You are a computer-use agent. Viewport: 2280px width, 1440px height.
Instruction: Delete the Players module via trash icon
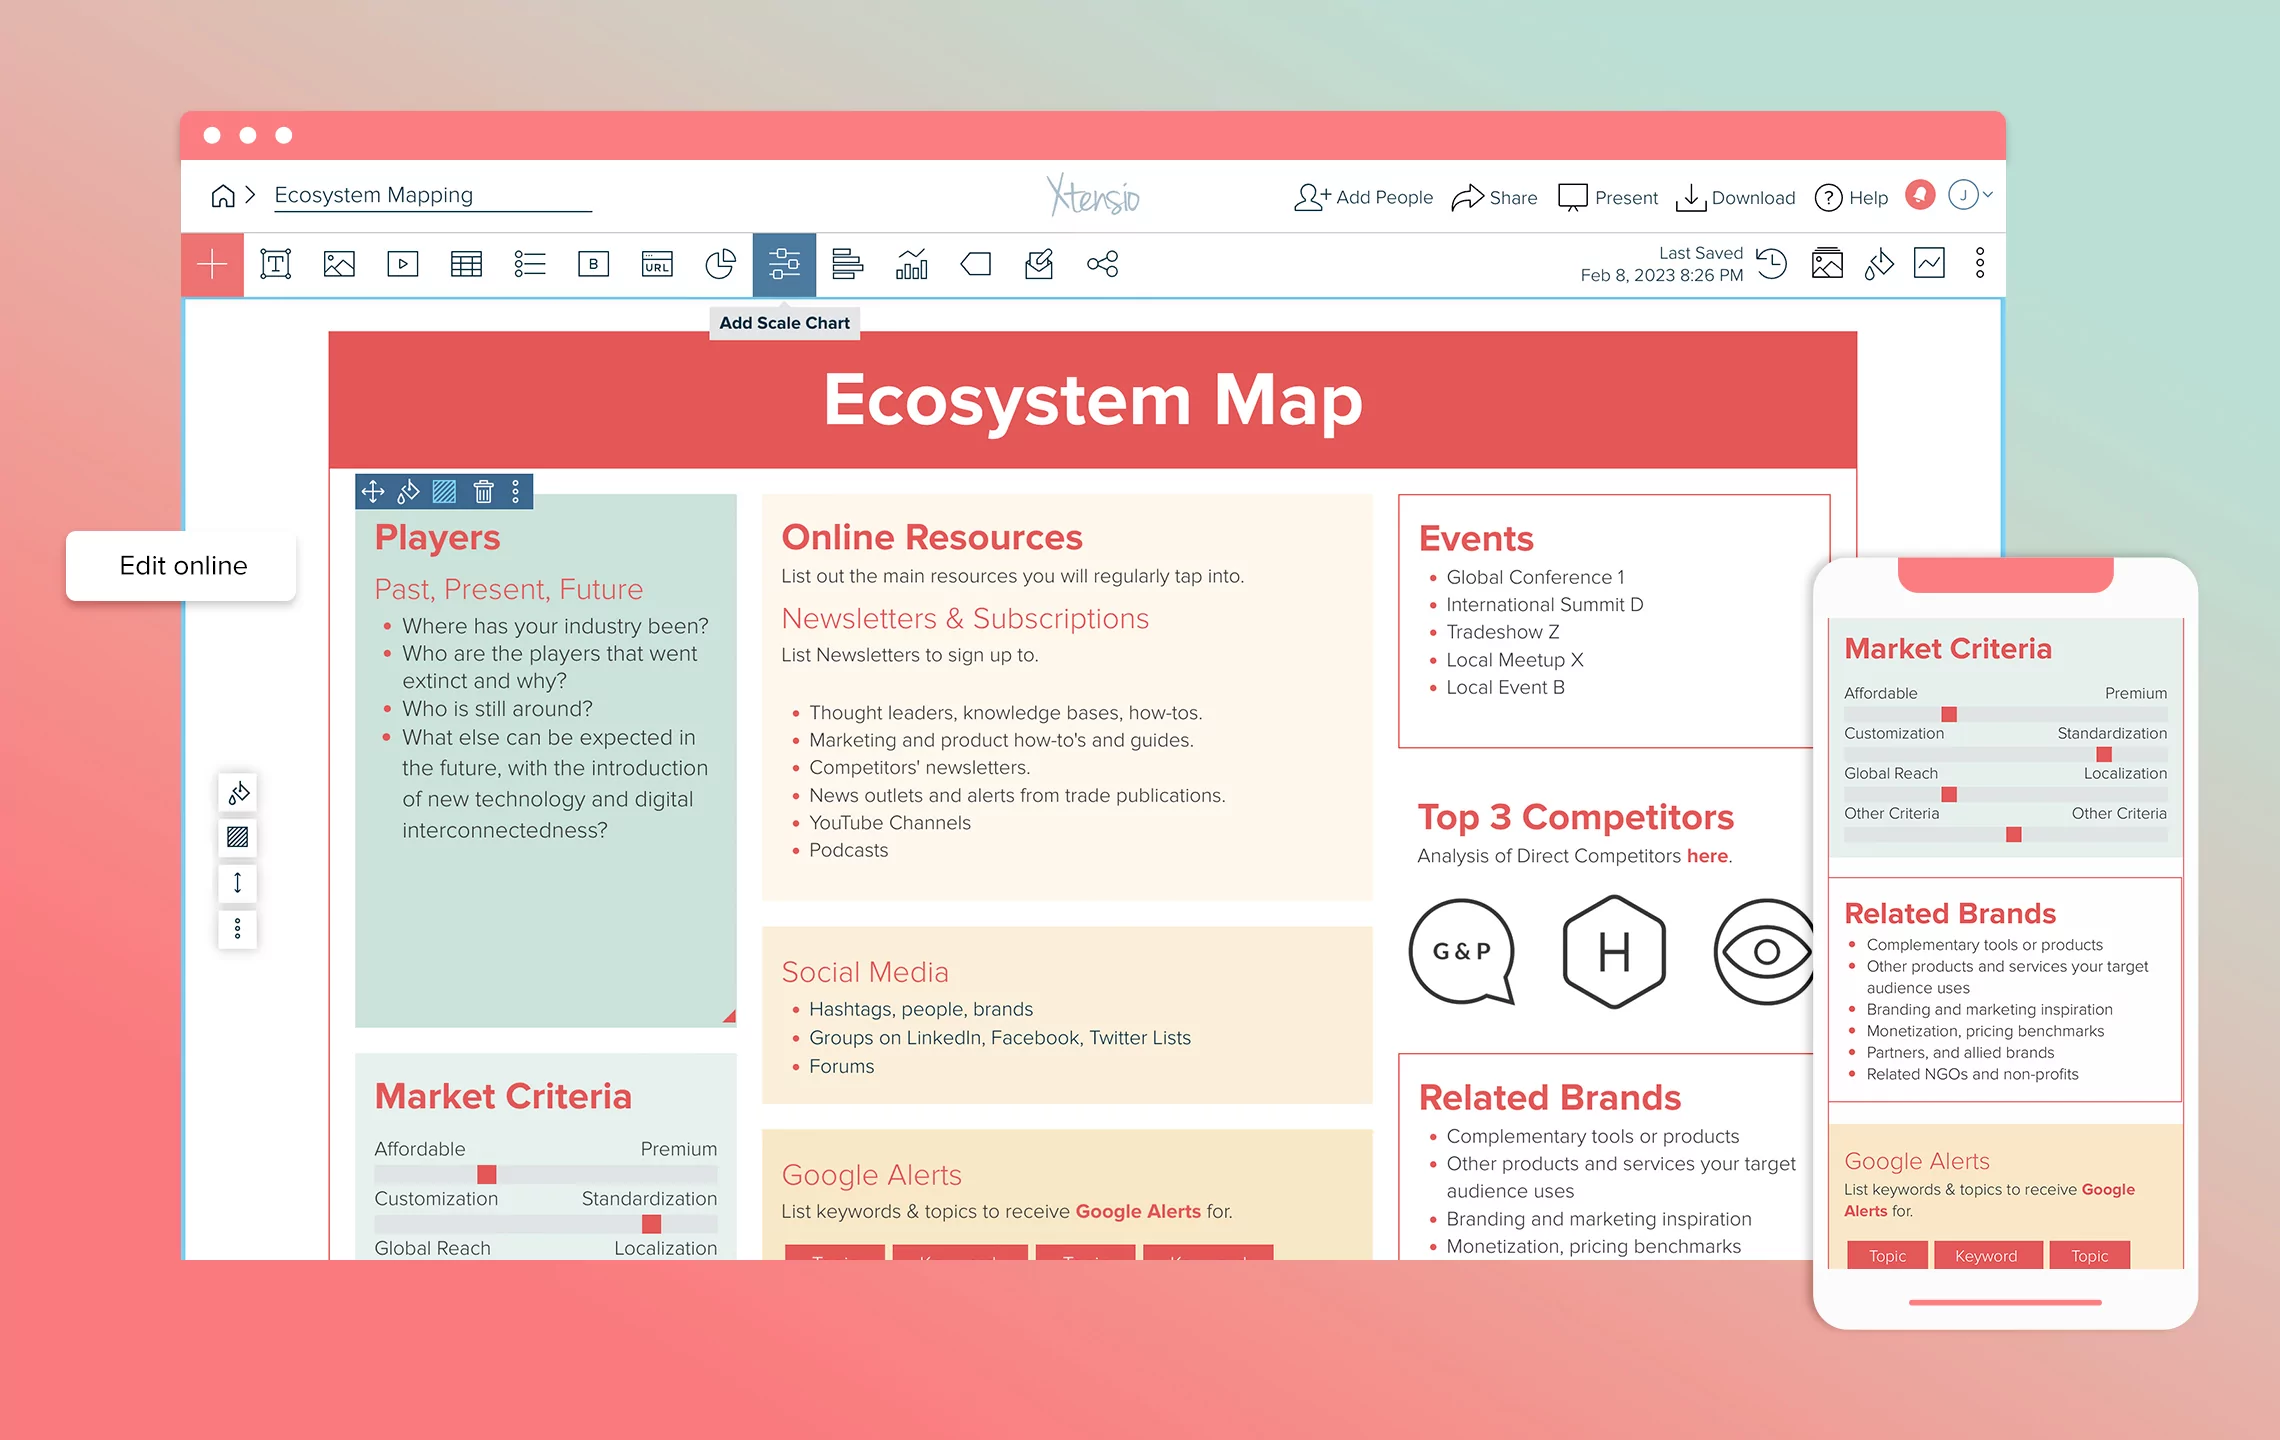click(x=481, y=492)
